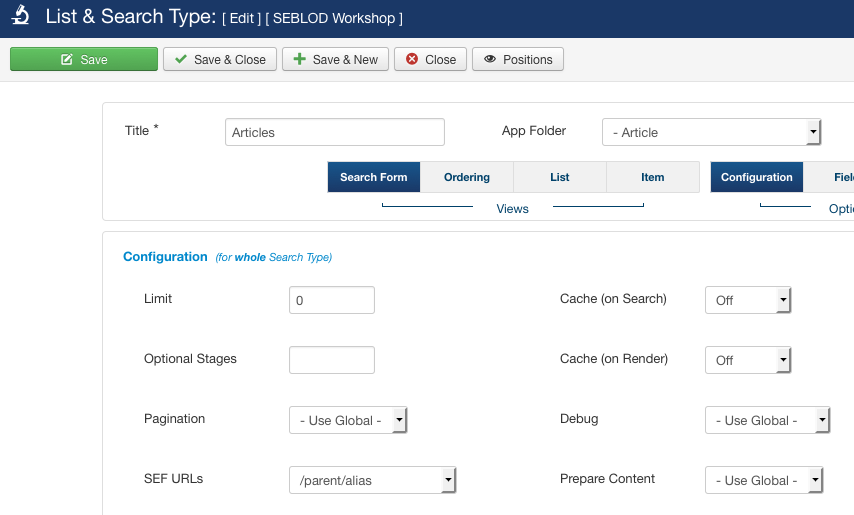Viewport: 854px width, 515px height.
Task: Select the cut-off Fields tab
Action: tap(829, 177)
